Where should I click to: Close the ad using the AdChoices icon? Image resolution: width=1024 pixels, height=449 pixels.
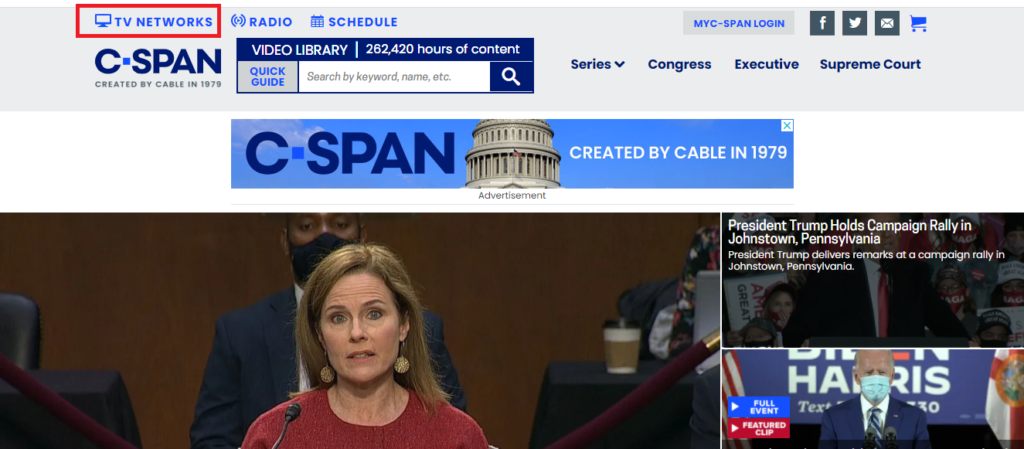(x=788, y=125)
